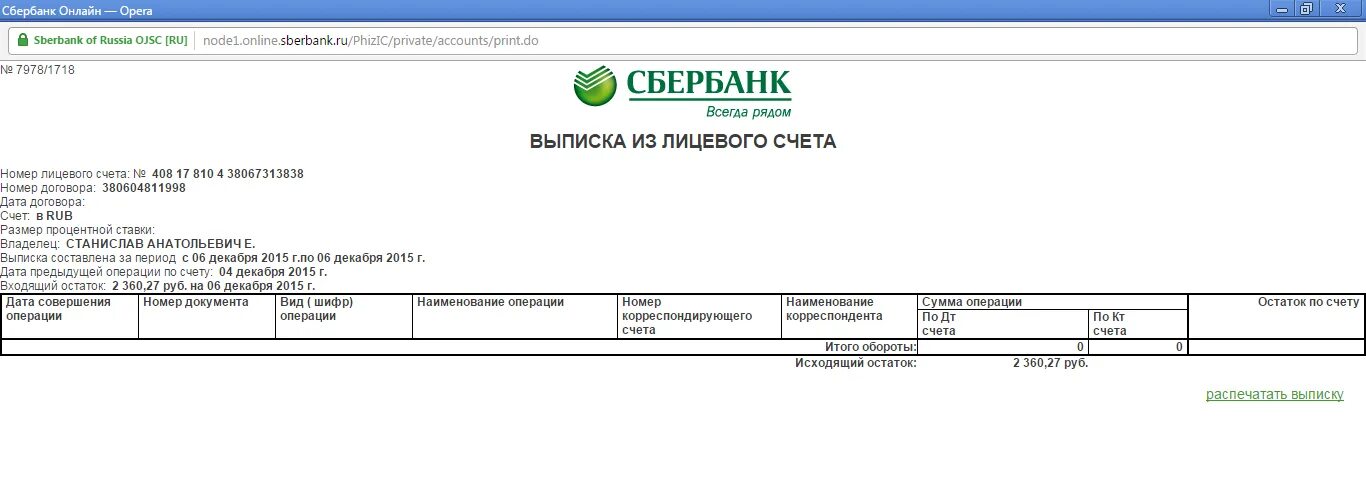Click contract number '380604811998'
Viewport: 1366px width, 503px height.
coord(144,188)
